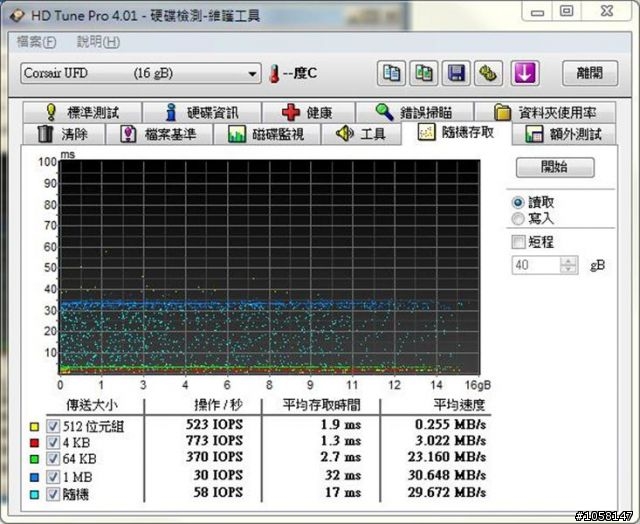Click the 30.648 MB/s average speed value
The height and width of the screenshot is (524, 640).
coord(447,475)
